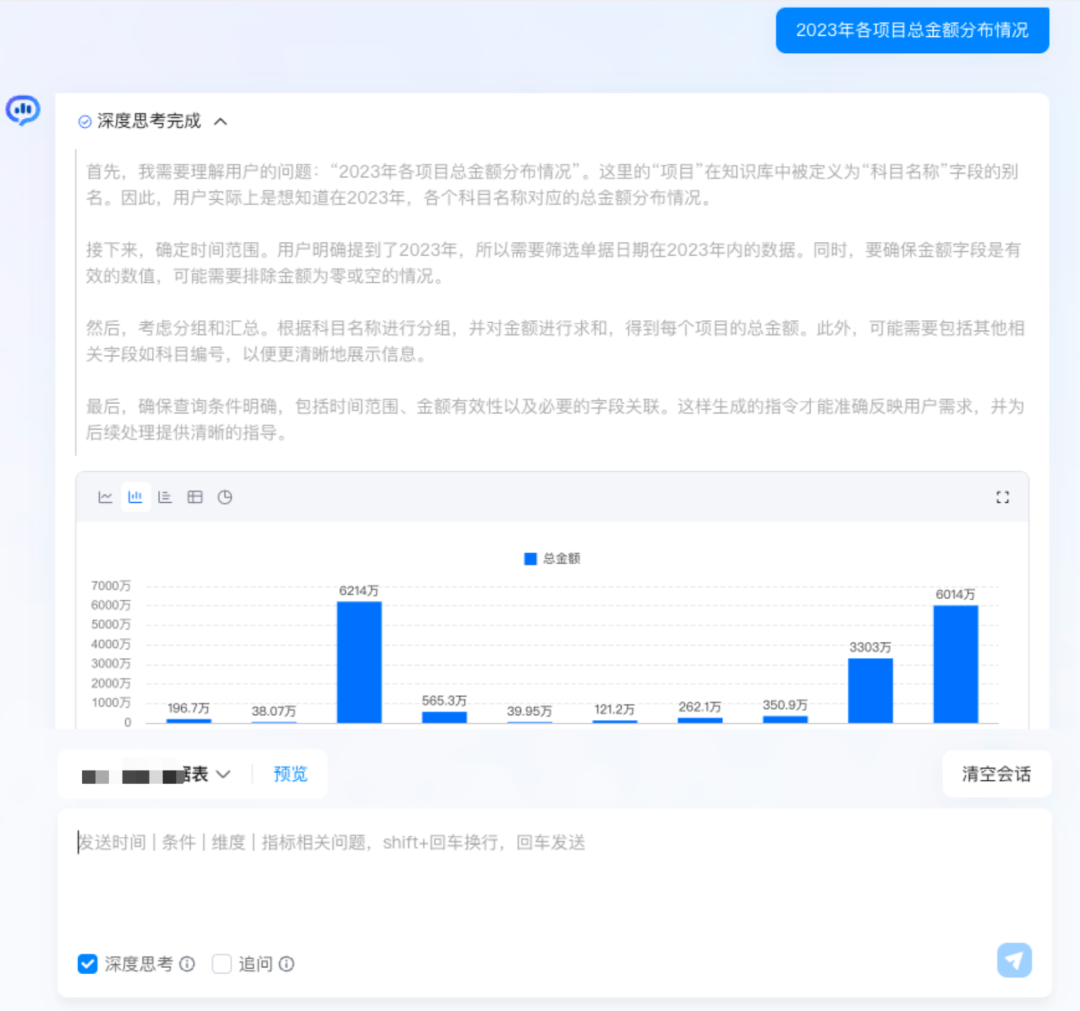
Task: Click the check mark beside 深度思考完成
Action: click(85, 122)
